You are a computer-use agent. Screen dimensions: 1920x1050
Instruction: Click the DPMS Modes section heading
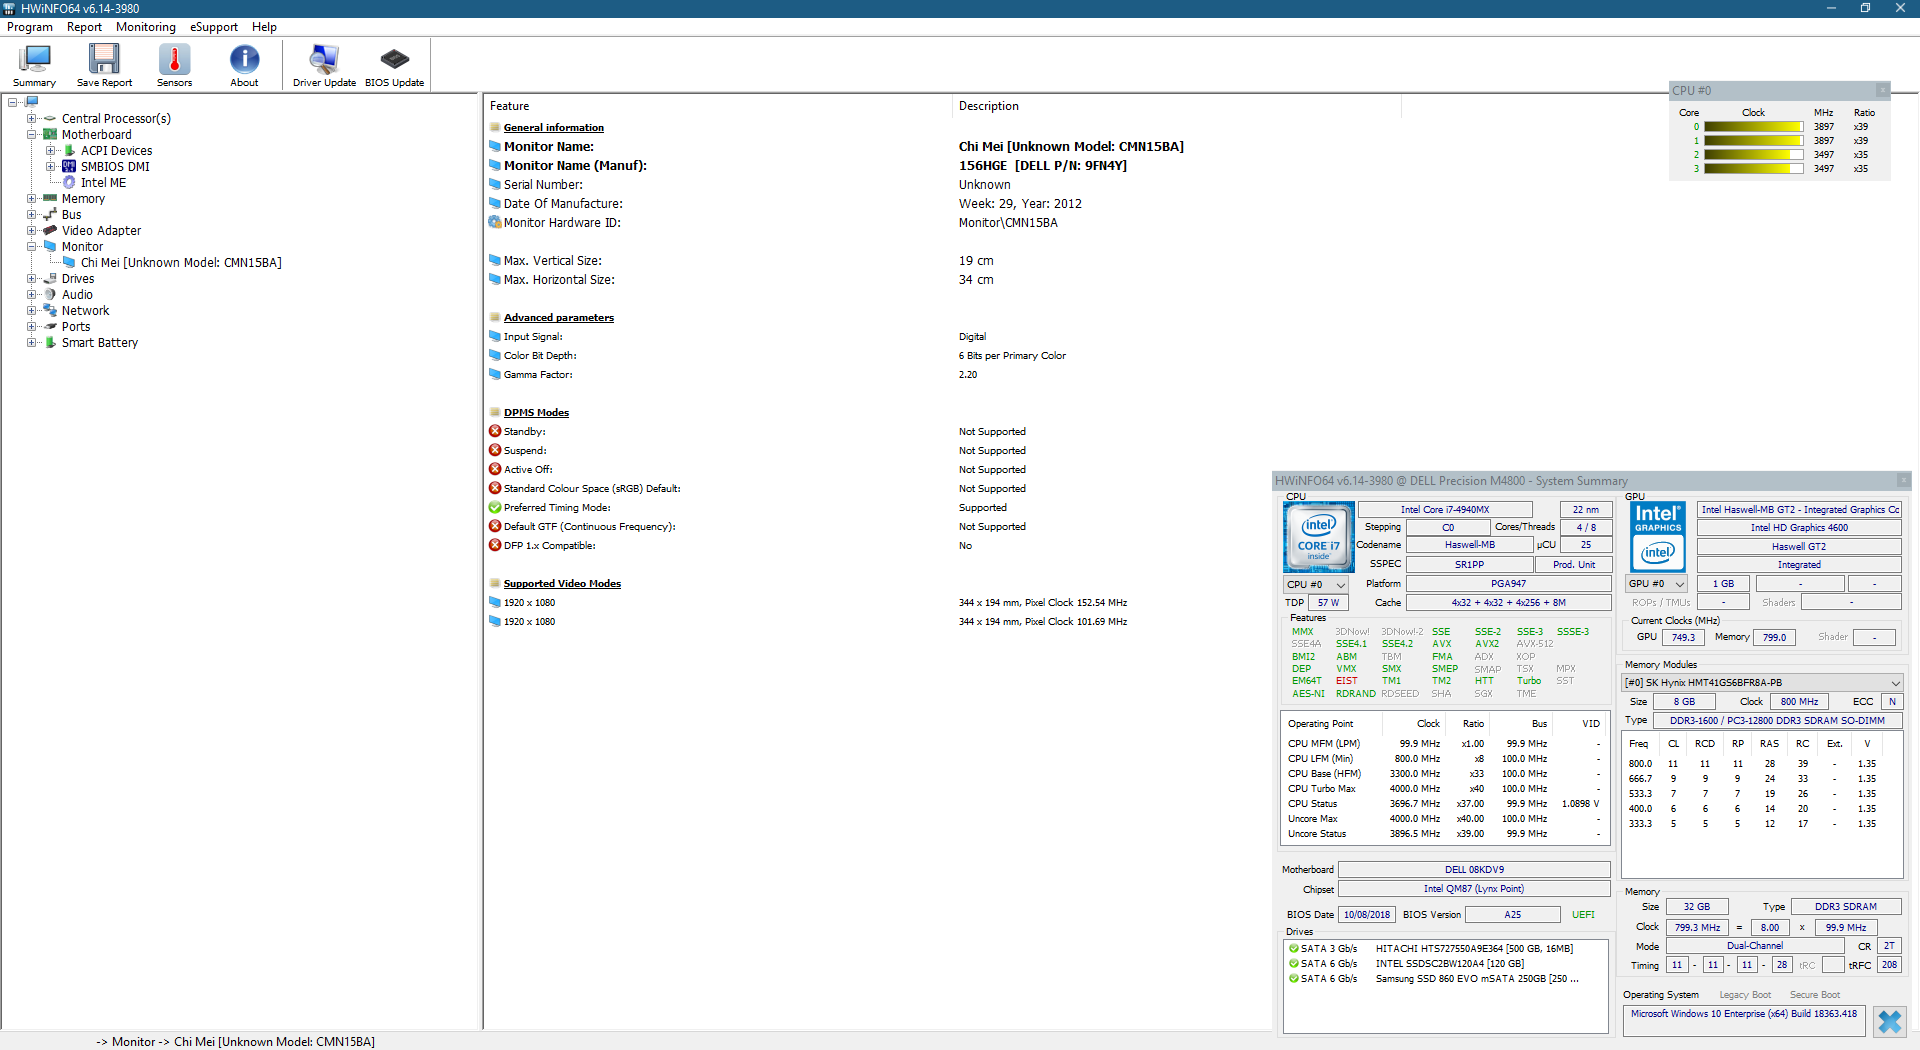536,412
